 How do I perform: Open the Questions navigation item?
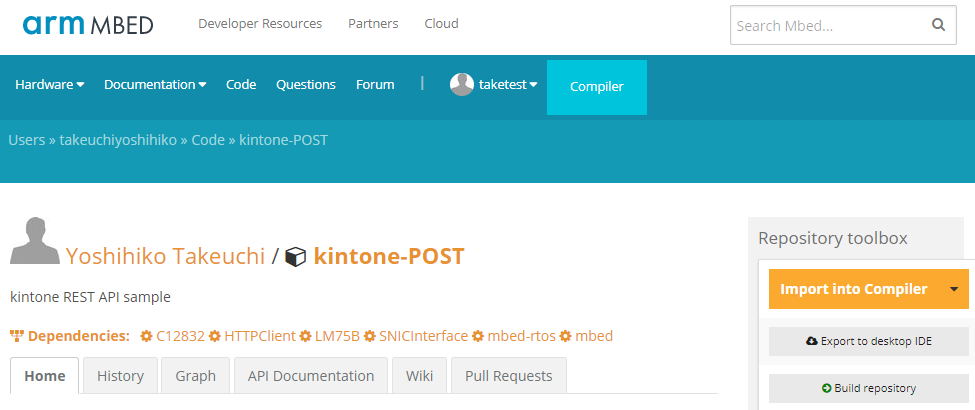click(x=306, y=85)
